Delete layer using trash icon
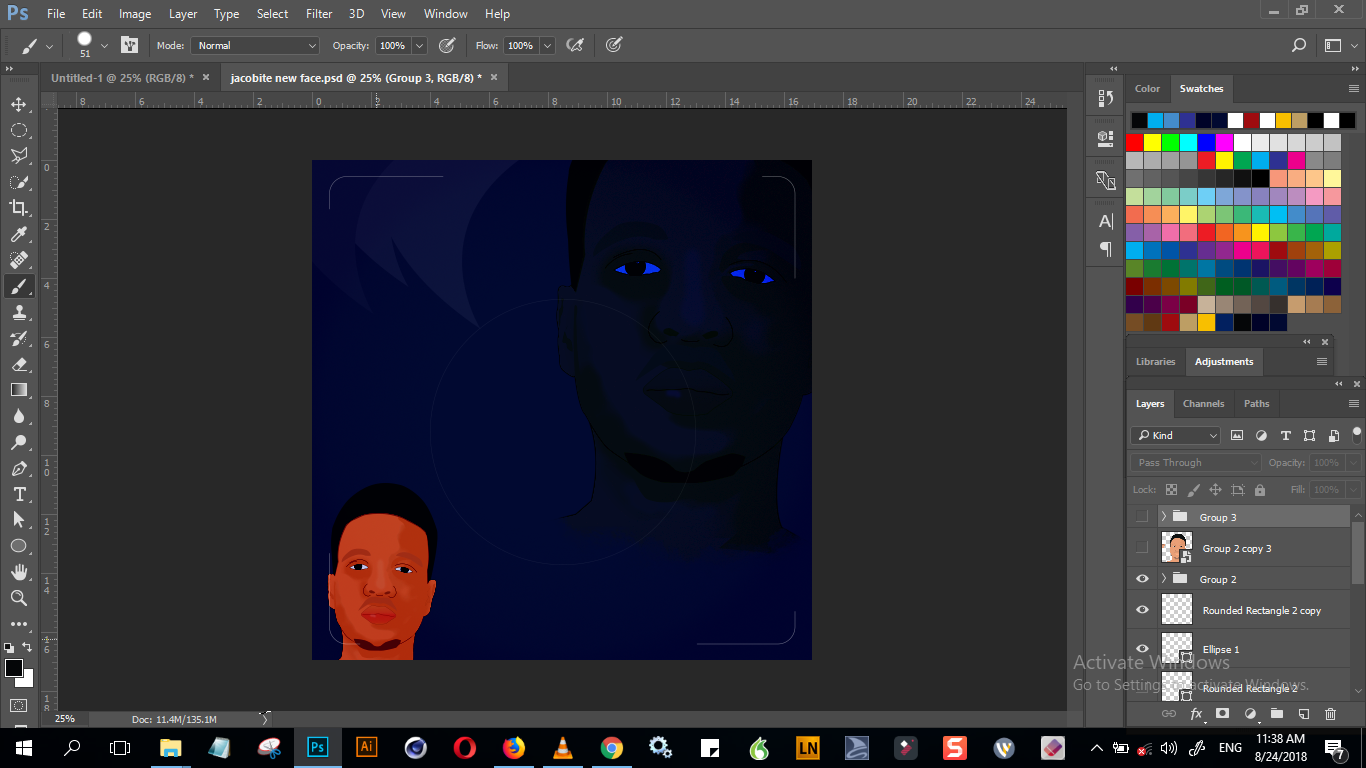Viewport: 1366px width, 768px height. point(1330,714)
